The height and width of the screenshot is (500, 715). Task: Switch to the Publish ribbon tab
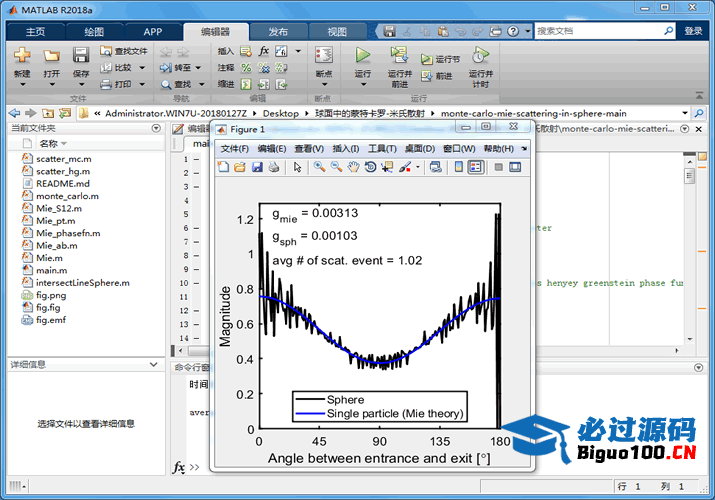[278, 31]
